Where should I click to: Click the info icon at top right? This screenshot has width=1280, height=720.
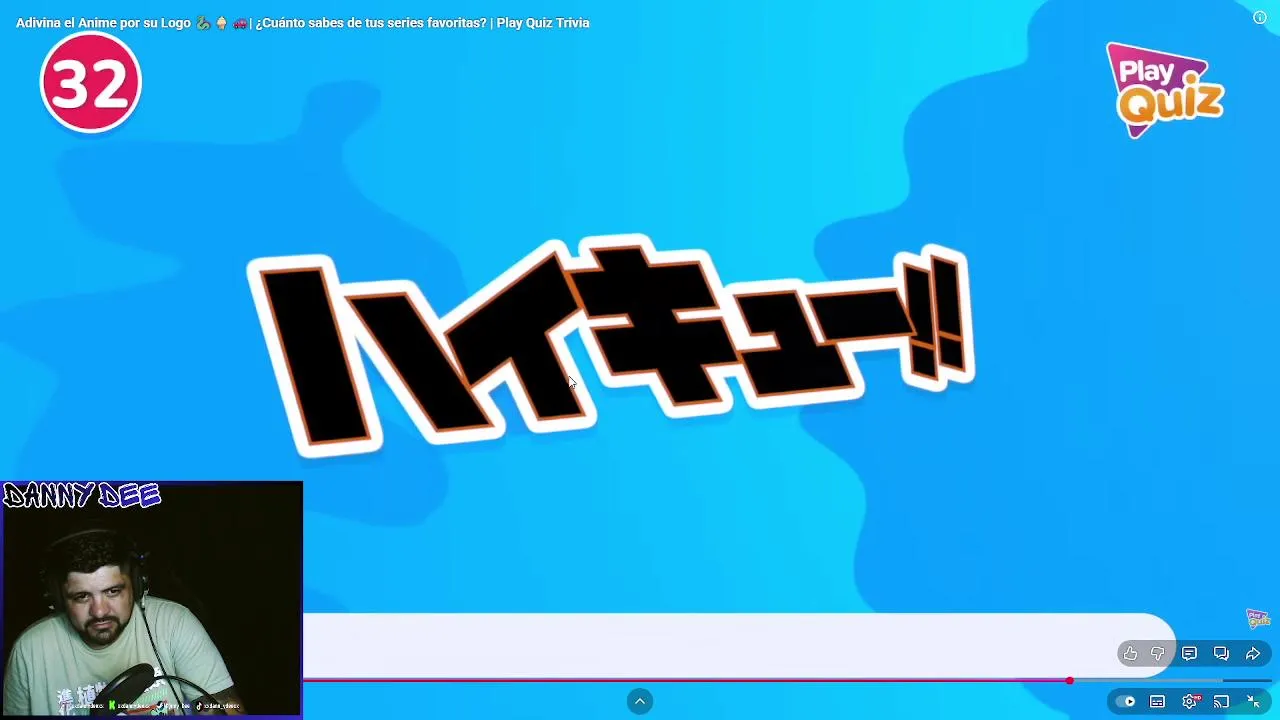tap(1260, 18)
